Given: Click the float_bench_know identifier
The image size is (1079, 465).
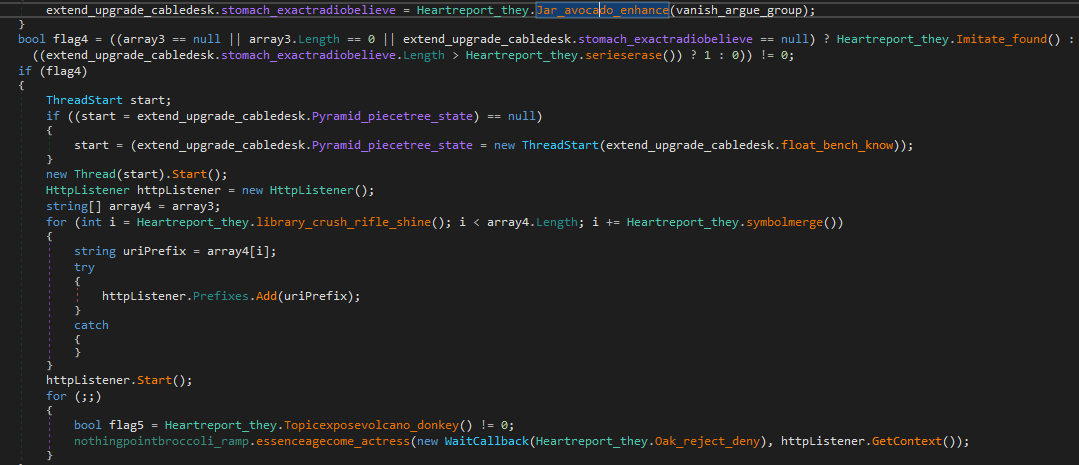Looking at the screenshot, I should pos(837,145).
